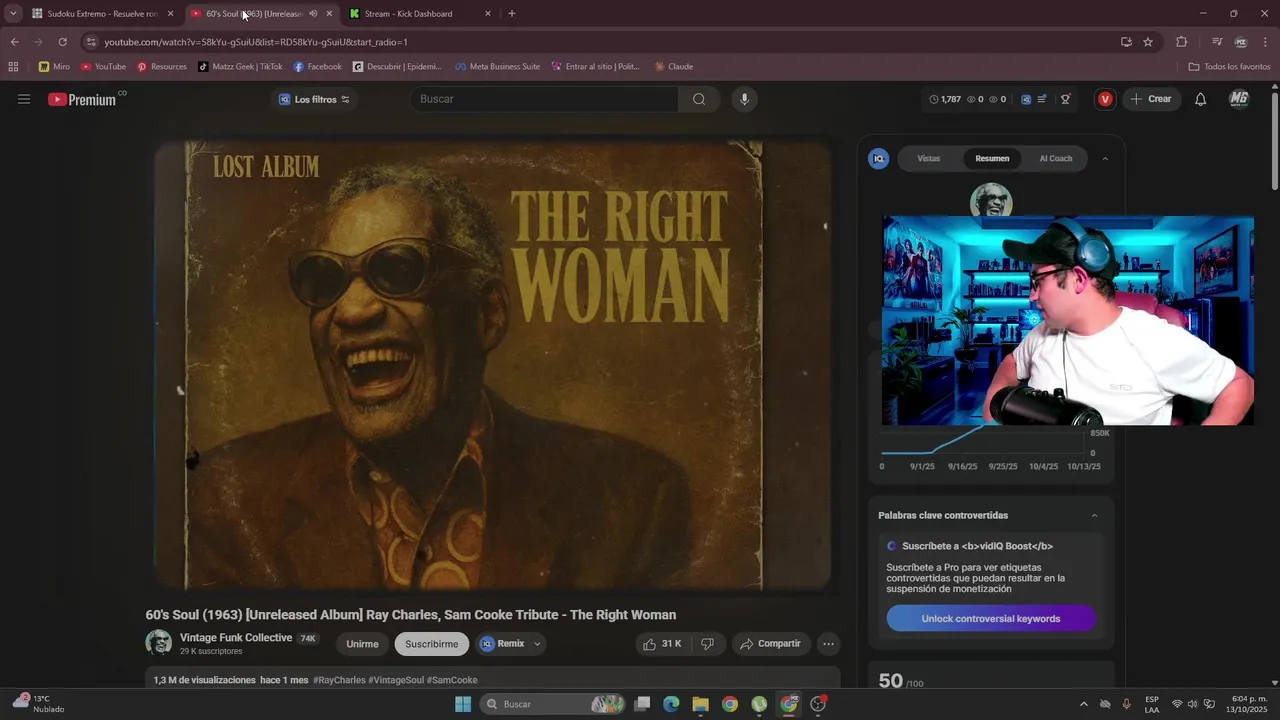Click the Vintage Funk Collective channel avatar
Screen dimensions: 1280x720
(158, 643)
